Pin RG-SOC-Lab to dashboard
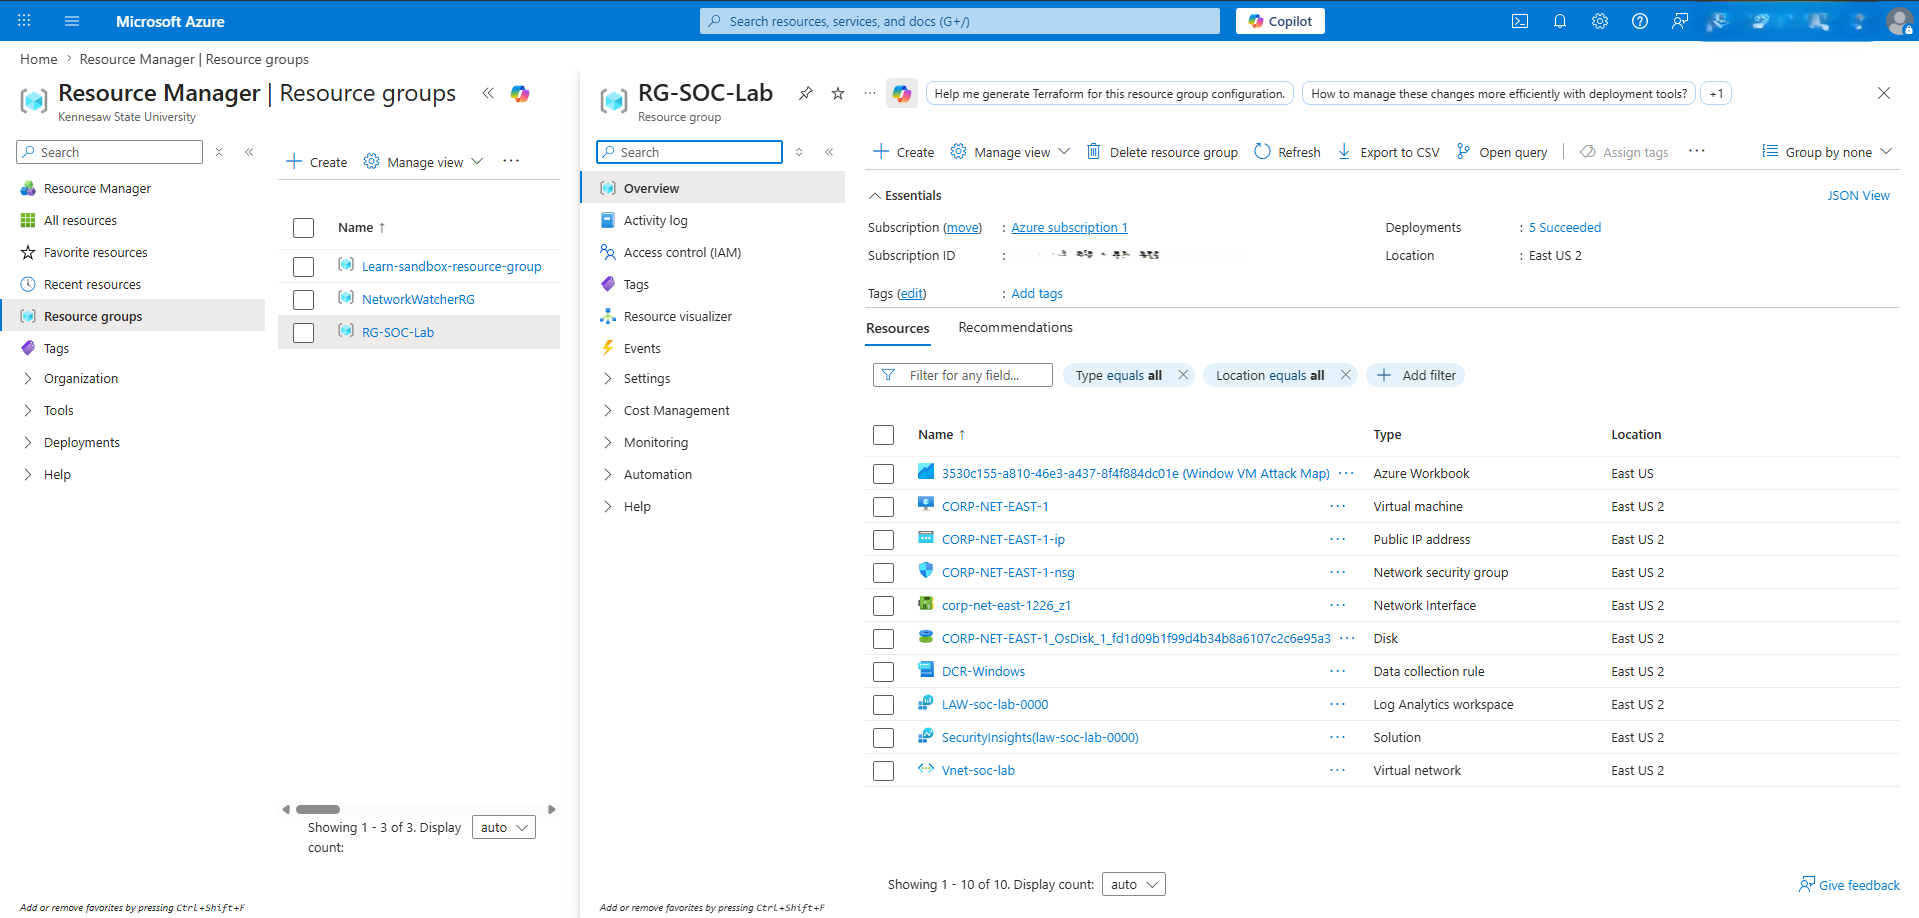Image resolution: width=1919 pixels, height=918 pixels. (x=805, y=93)
